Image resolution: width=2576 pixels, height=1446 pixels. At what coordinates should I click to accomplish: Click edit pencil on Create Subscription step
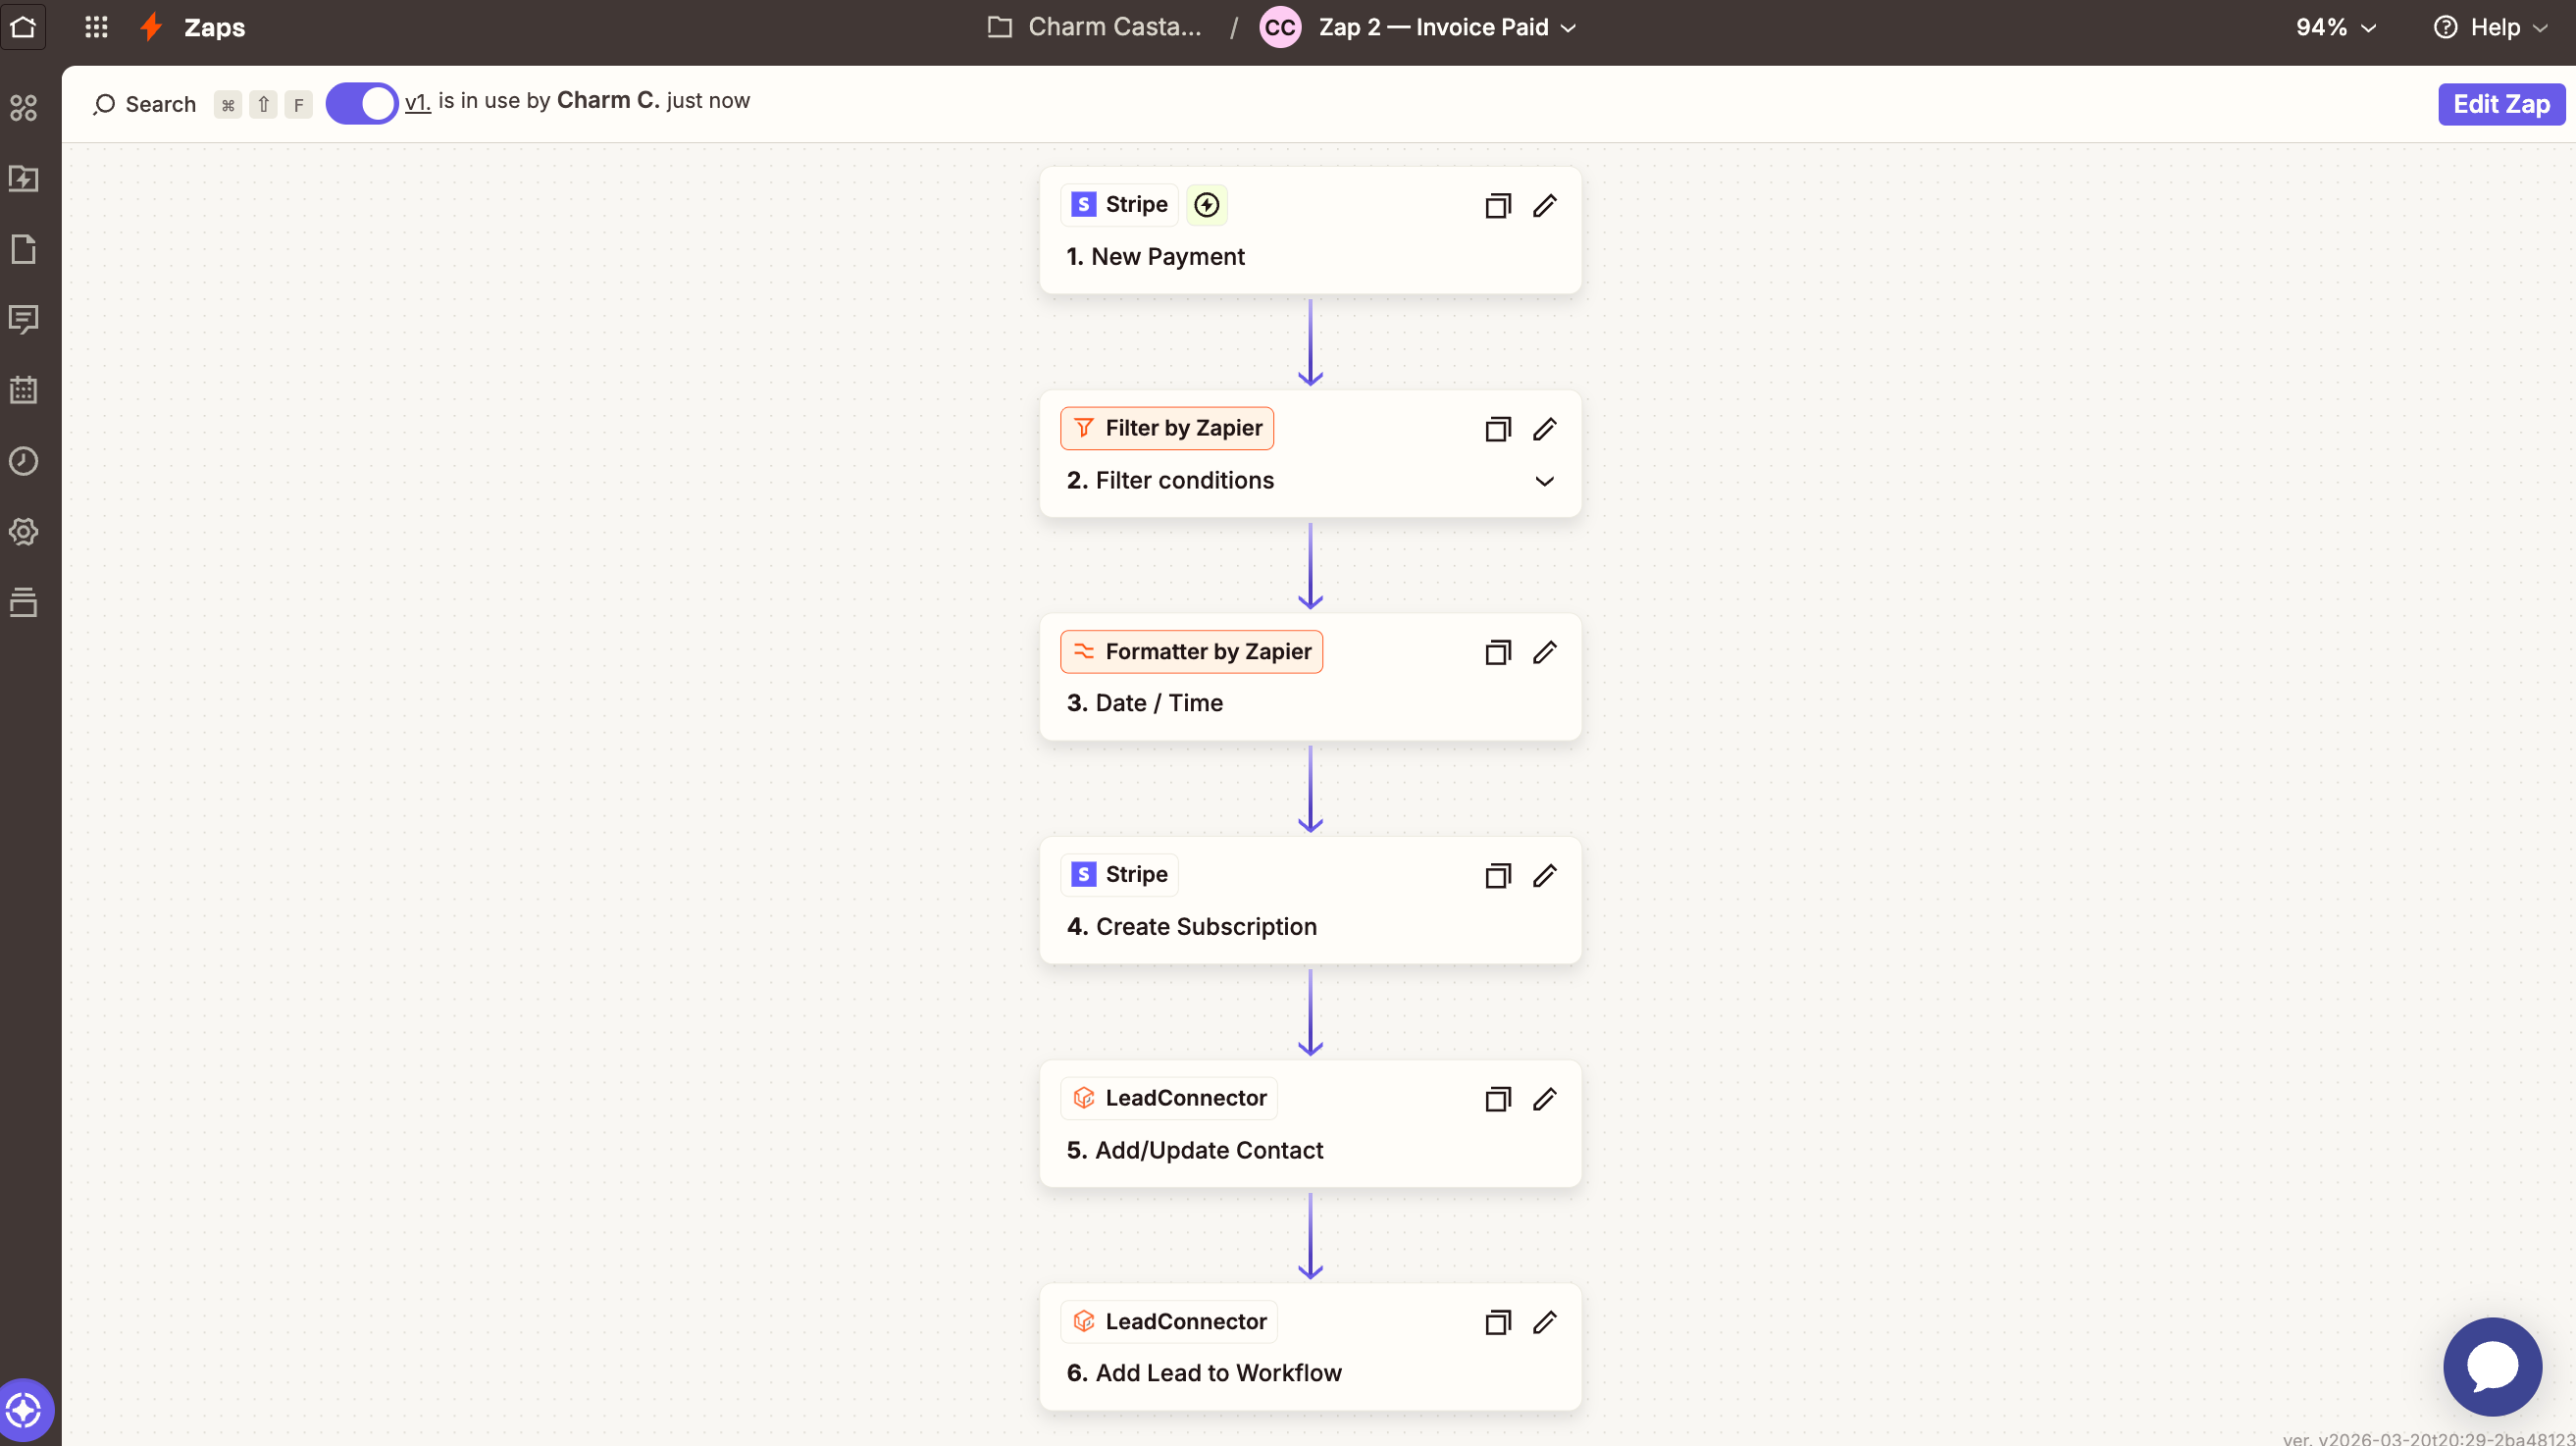point(1544,875)
